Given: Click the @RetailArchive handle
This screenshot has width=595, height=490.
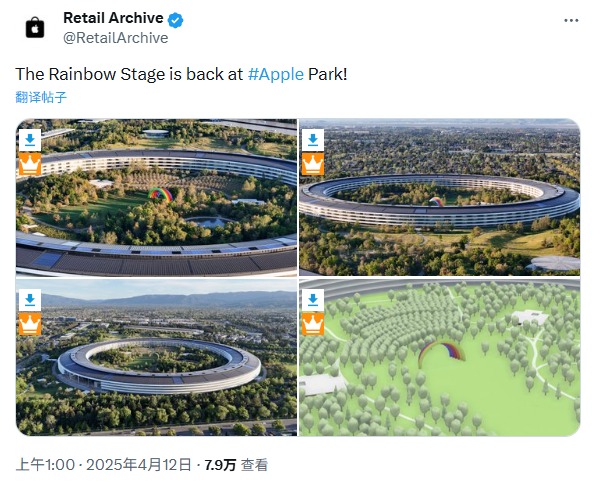Looking at the screenshot, I should pyautogui.click(x=115, y=38).
